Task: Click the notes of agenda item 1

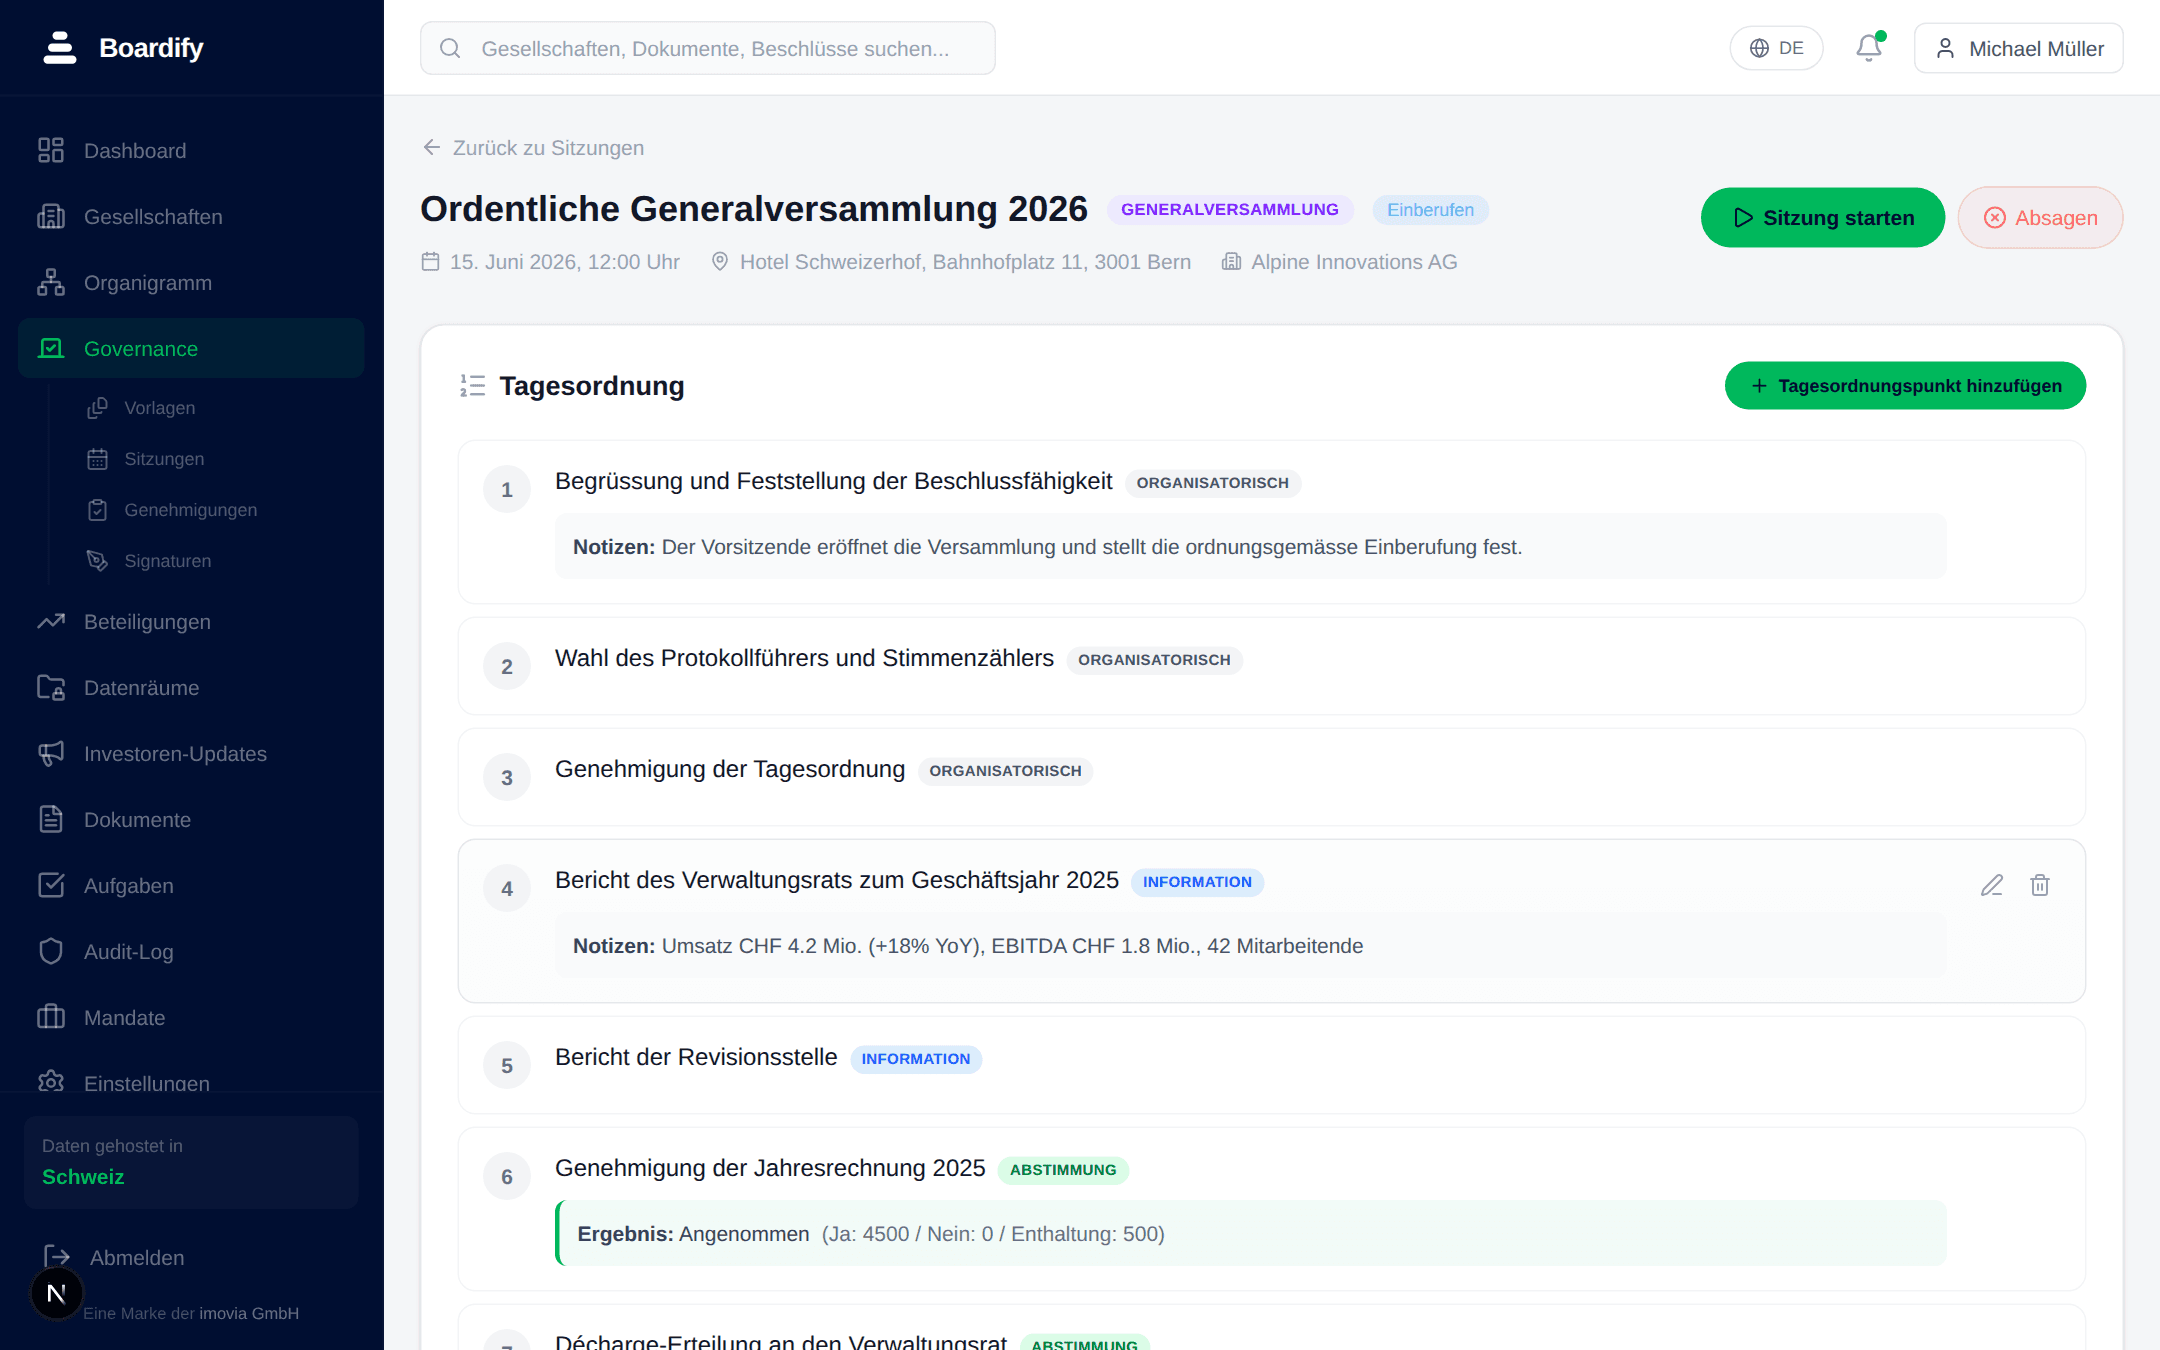Action: pyautogui.click(x=1250, y=546)
